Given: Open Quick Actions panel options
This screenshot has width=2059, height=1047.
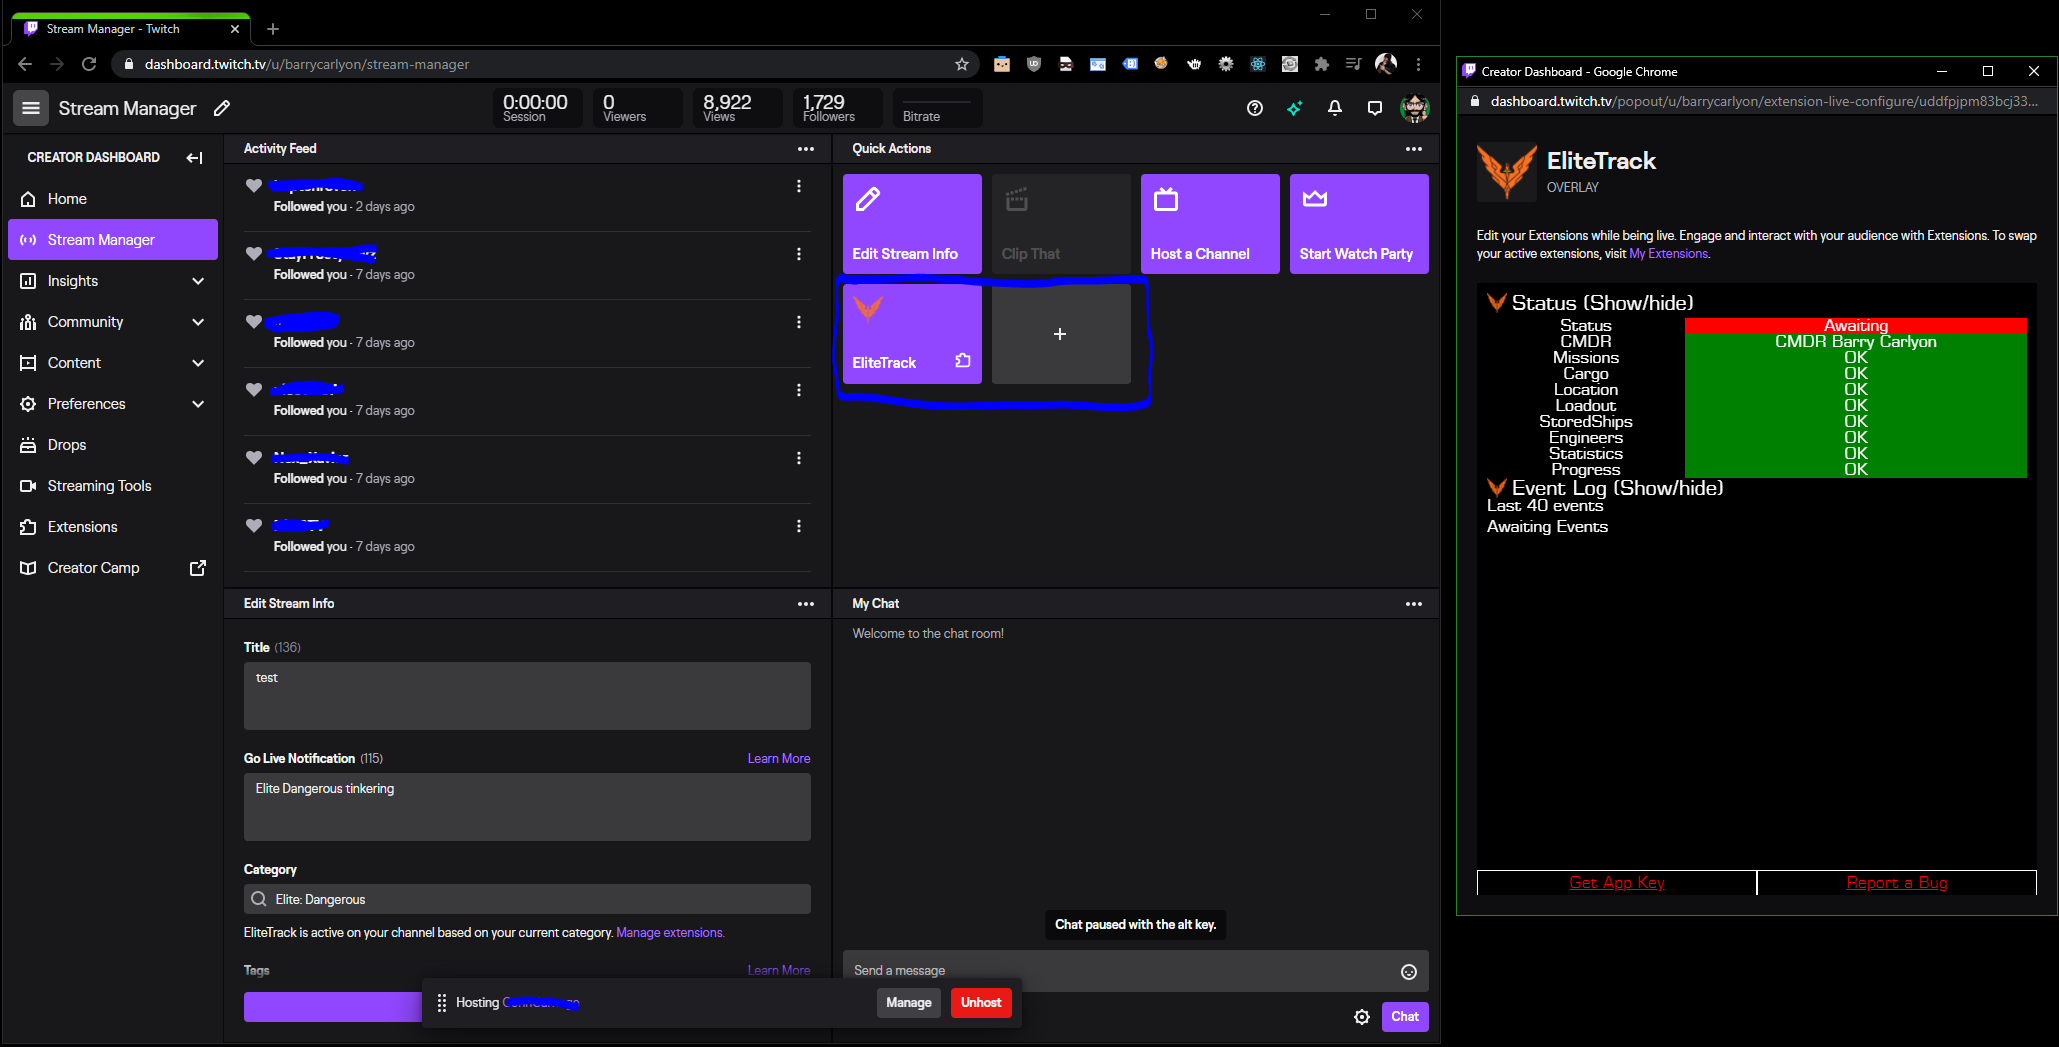Looking at the screenshot, I should click(x=1414, y=149).
